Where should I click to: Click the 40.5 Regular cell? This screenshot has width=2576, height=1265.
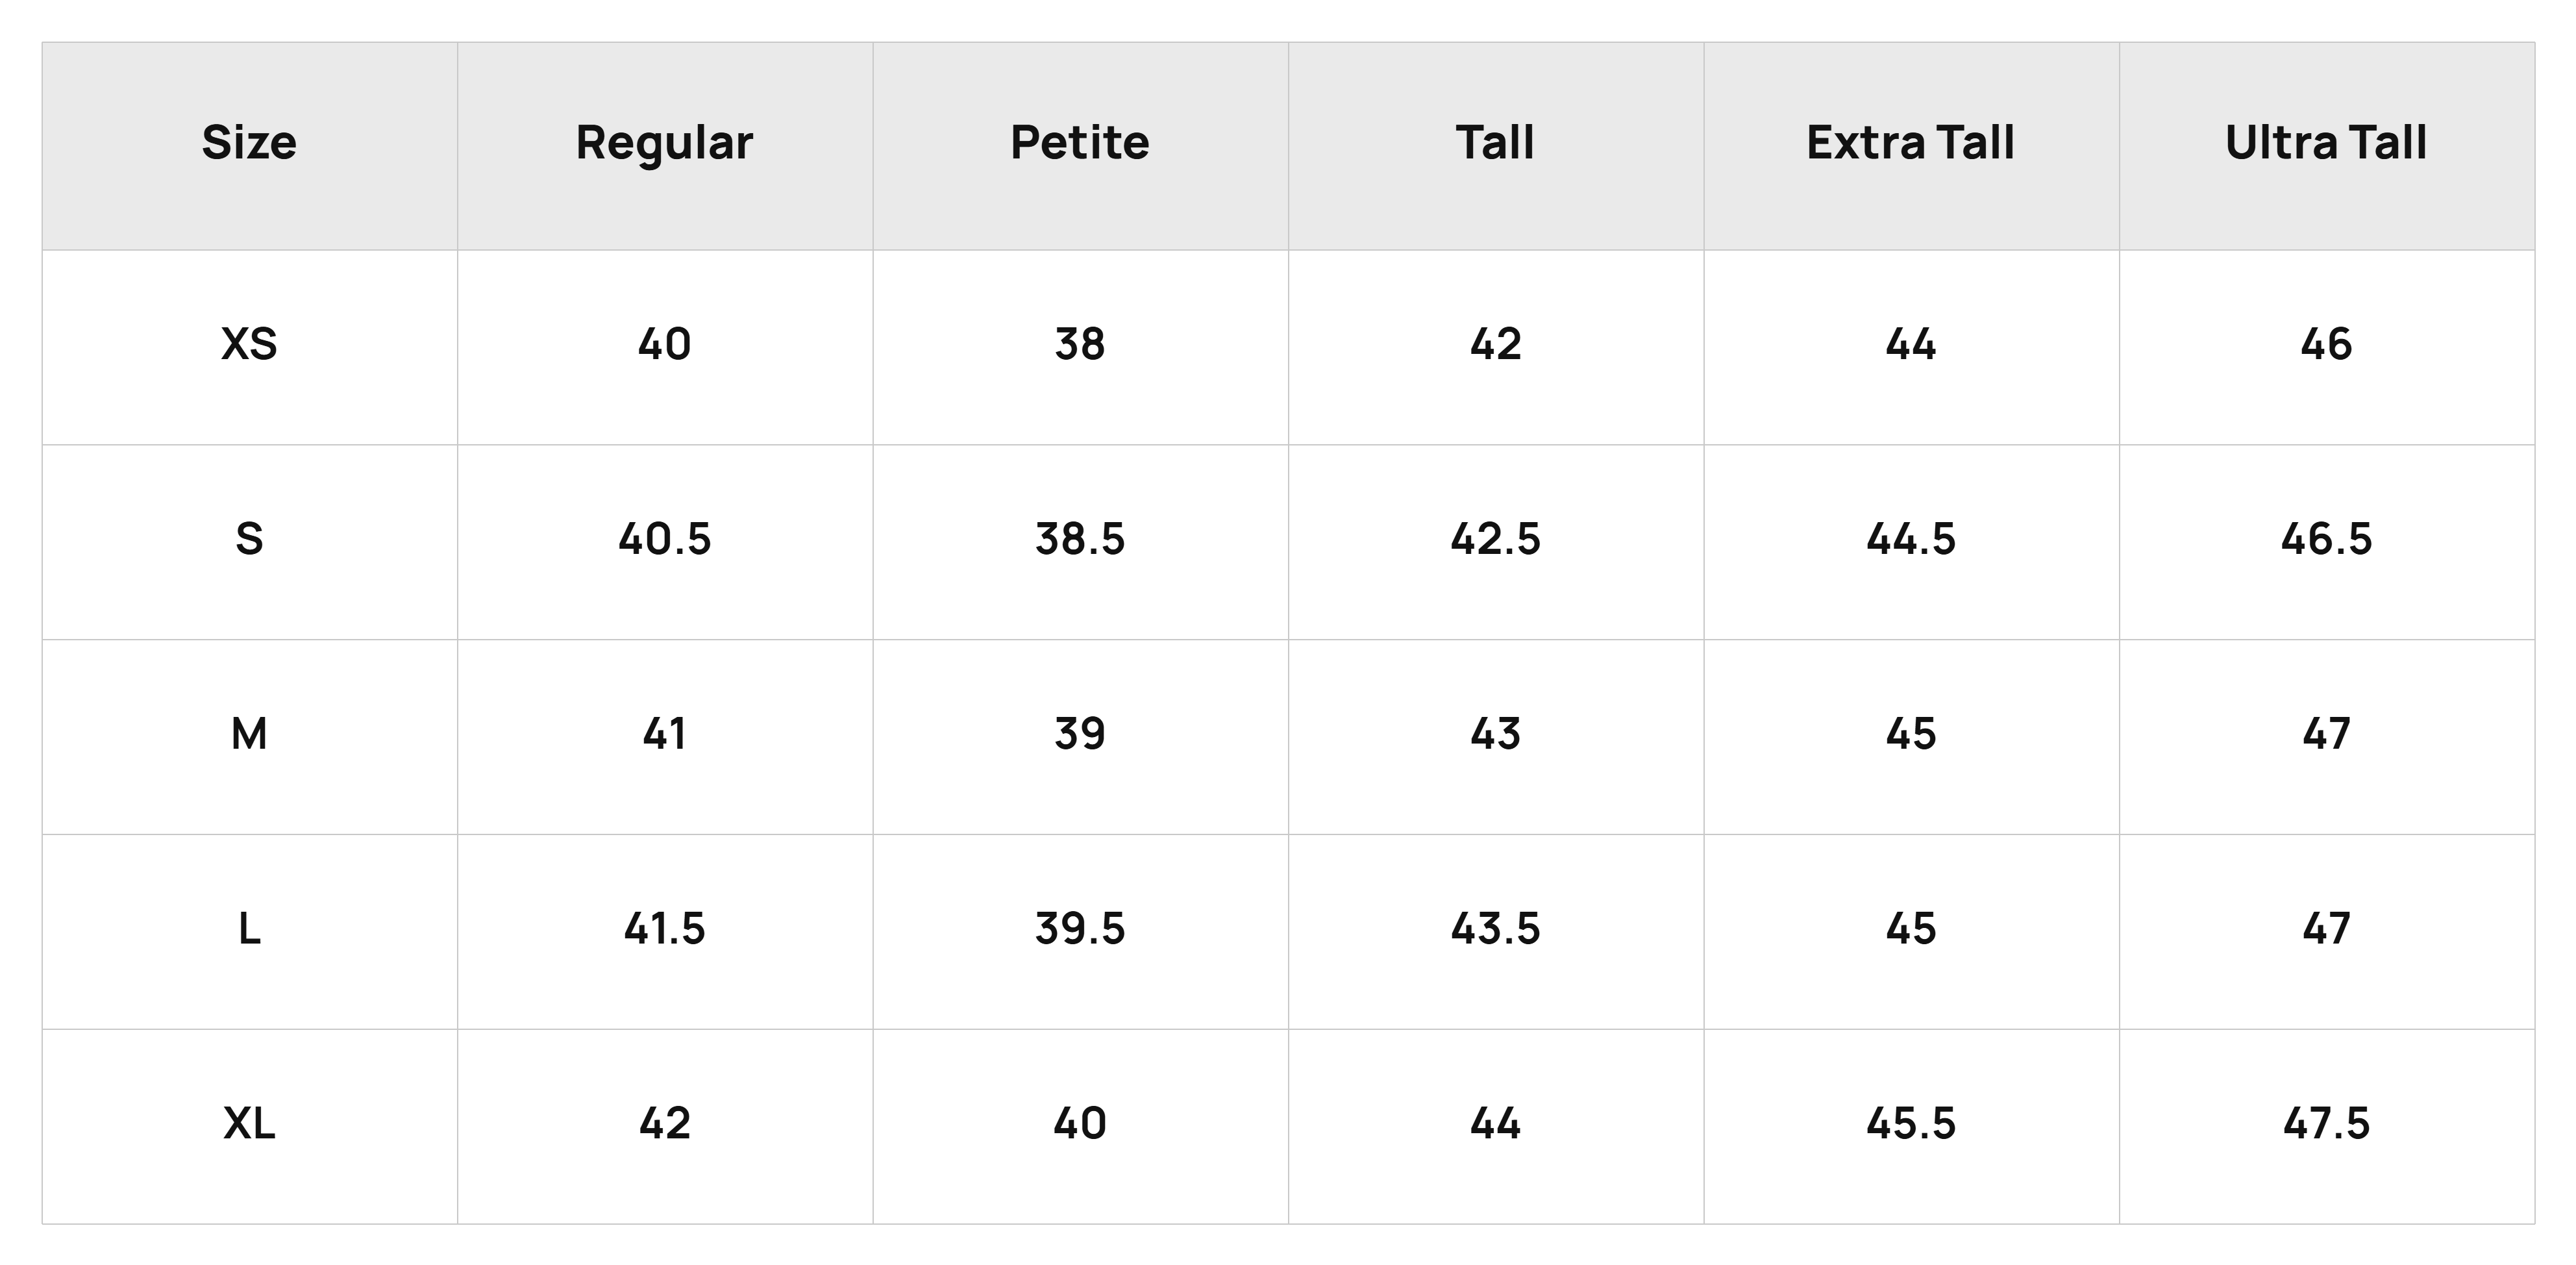[x=665, y=542]
